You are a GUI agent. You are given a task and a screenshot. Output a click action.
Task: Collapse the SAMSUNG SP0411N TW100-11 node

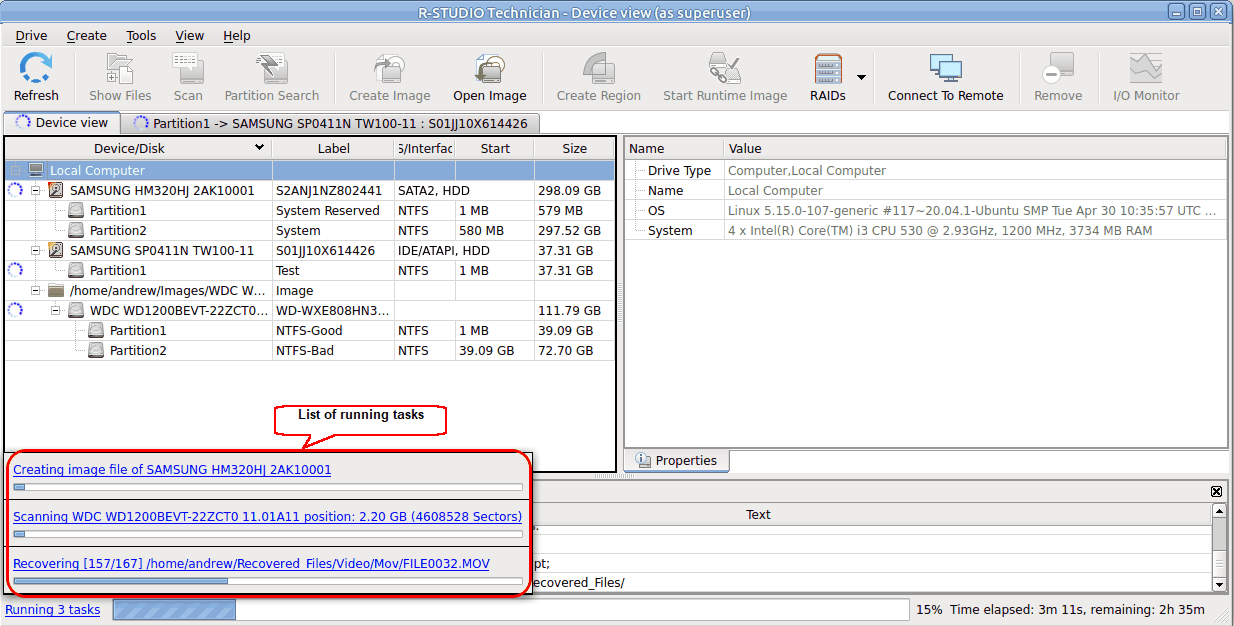click(36, 250)
